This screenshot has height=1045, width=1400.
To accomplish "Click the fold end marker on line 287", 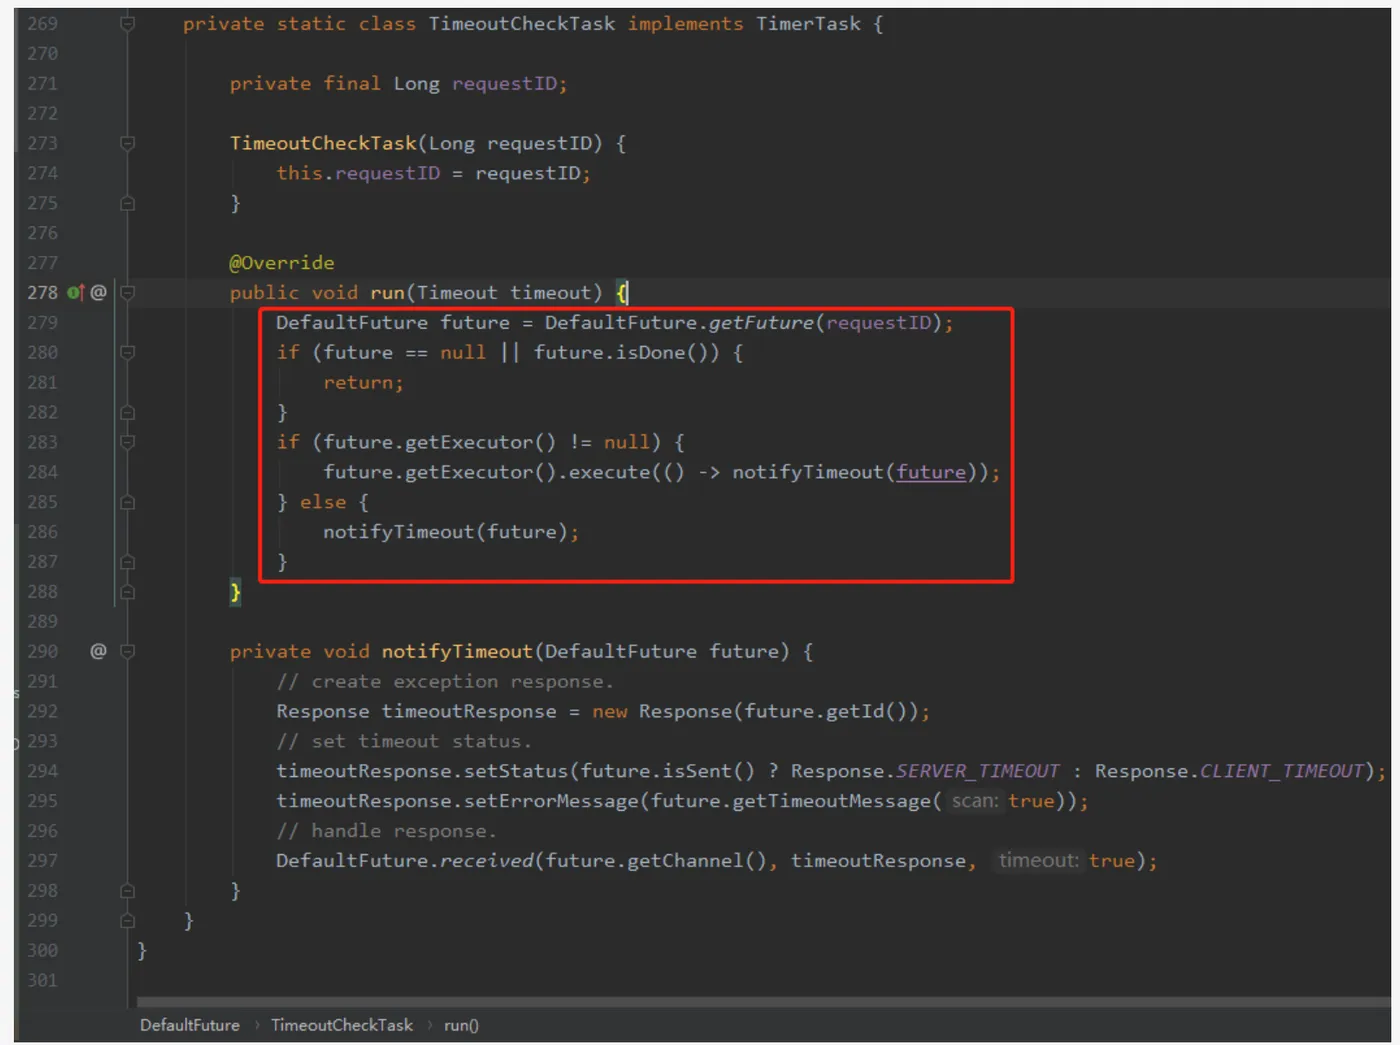I will (x=128, y=562).
